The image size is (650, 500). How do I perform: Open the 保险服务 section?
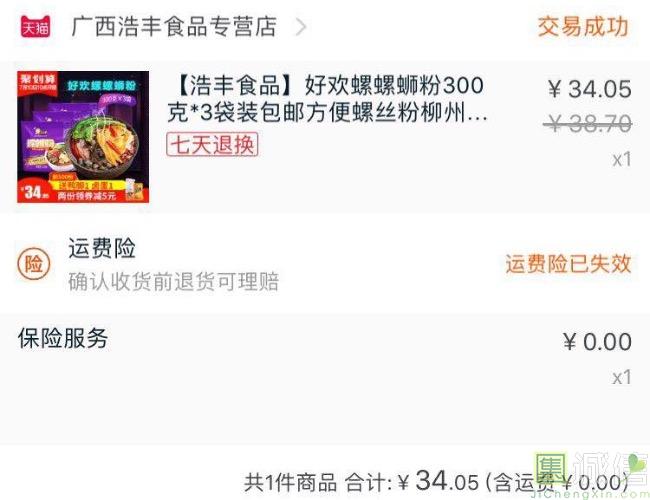pyautogui.click(x=63, y=338)
